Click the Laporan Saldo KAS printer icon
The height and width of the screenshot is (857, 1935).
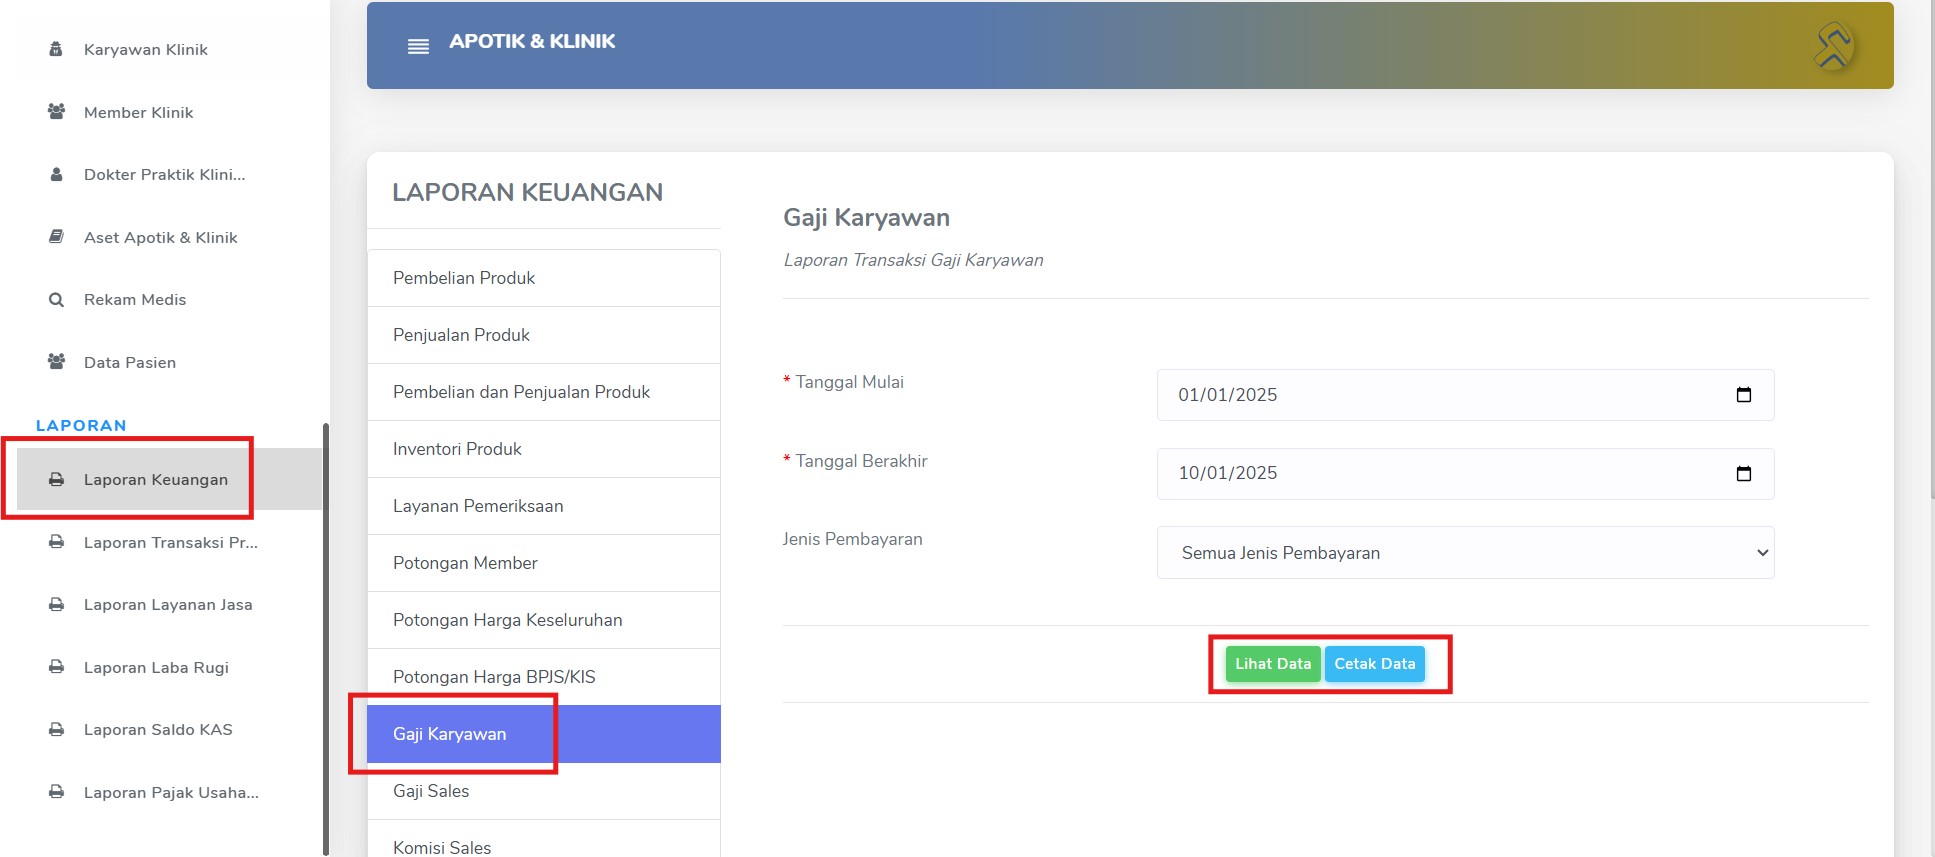click(x=56, y=729)
